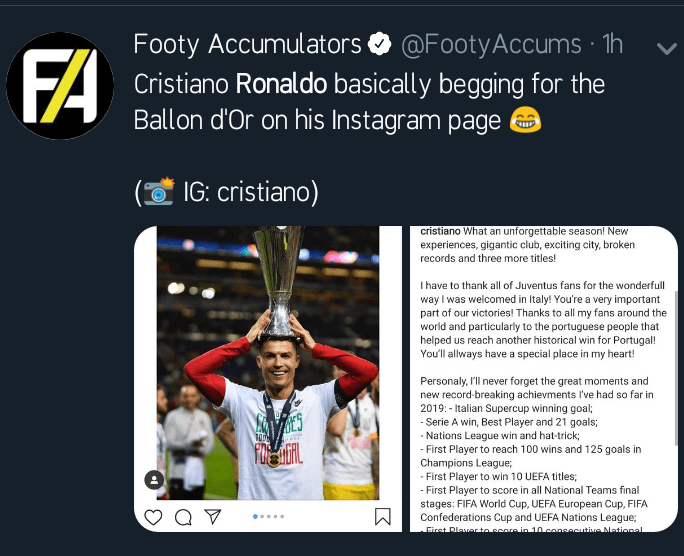Click the laughing crying emoji
The image size is (684, 556).
click(525, 121)
